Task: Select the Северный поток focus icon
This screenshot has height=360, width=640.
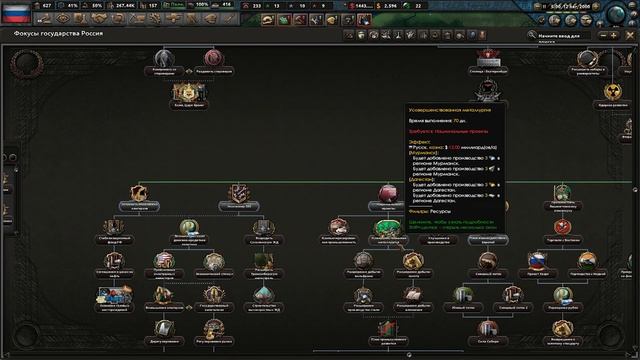Action: coord(488,261)
